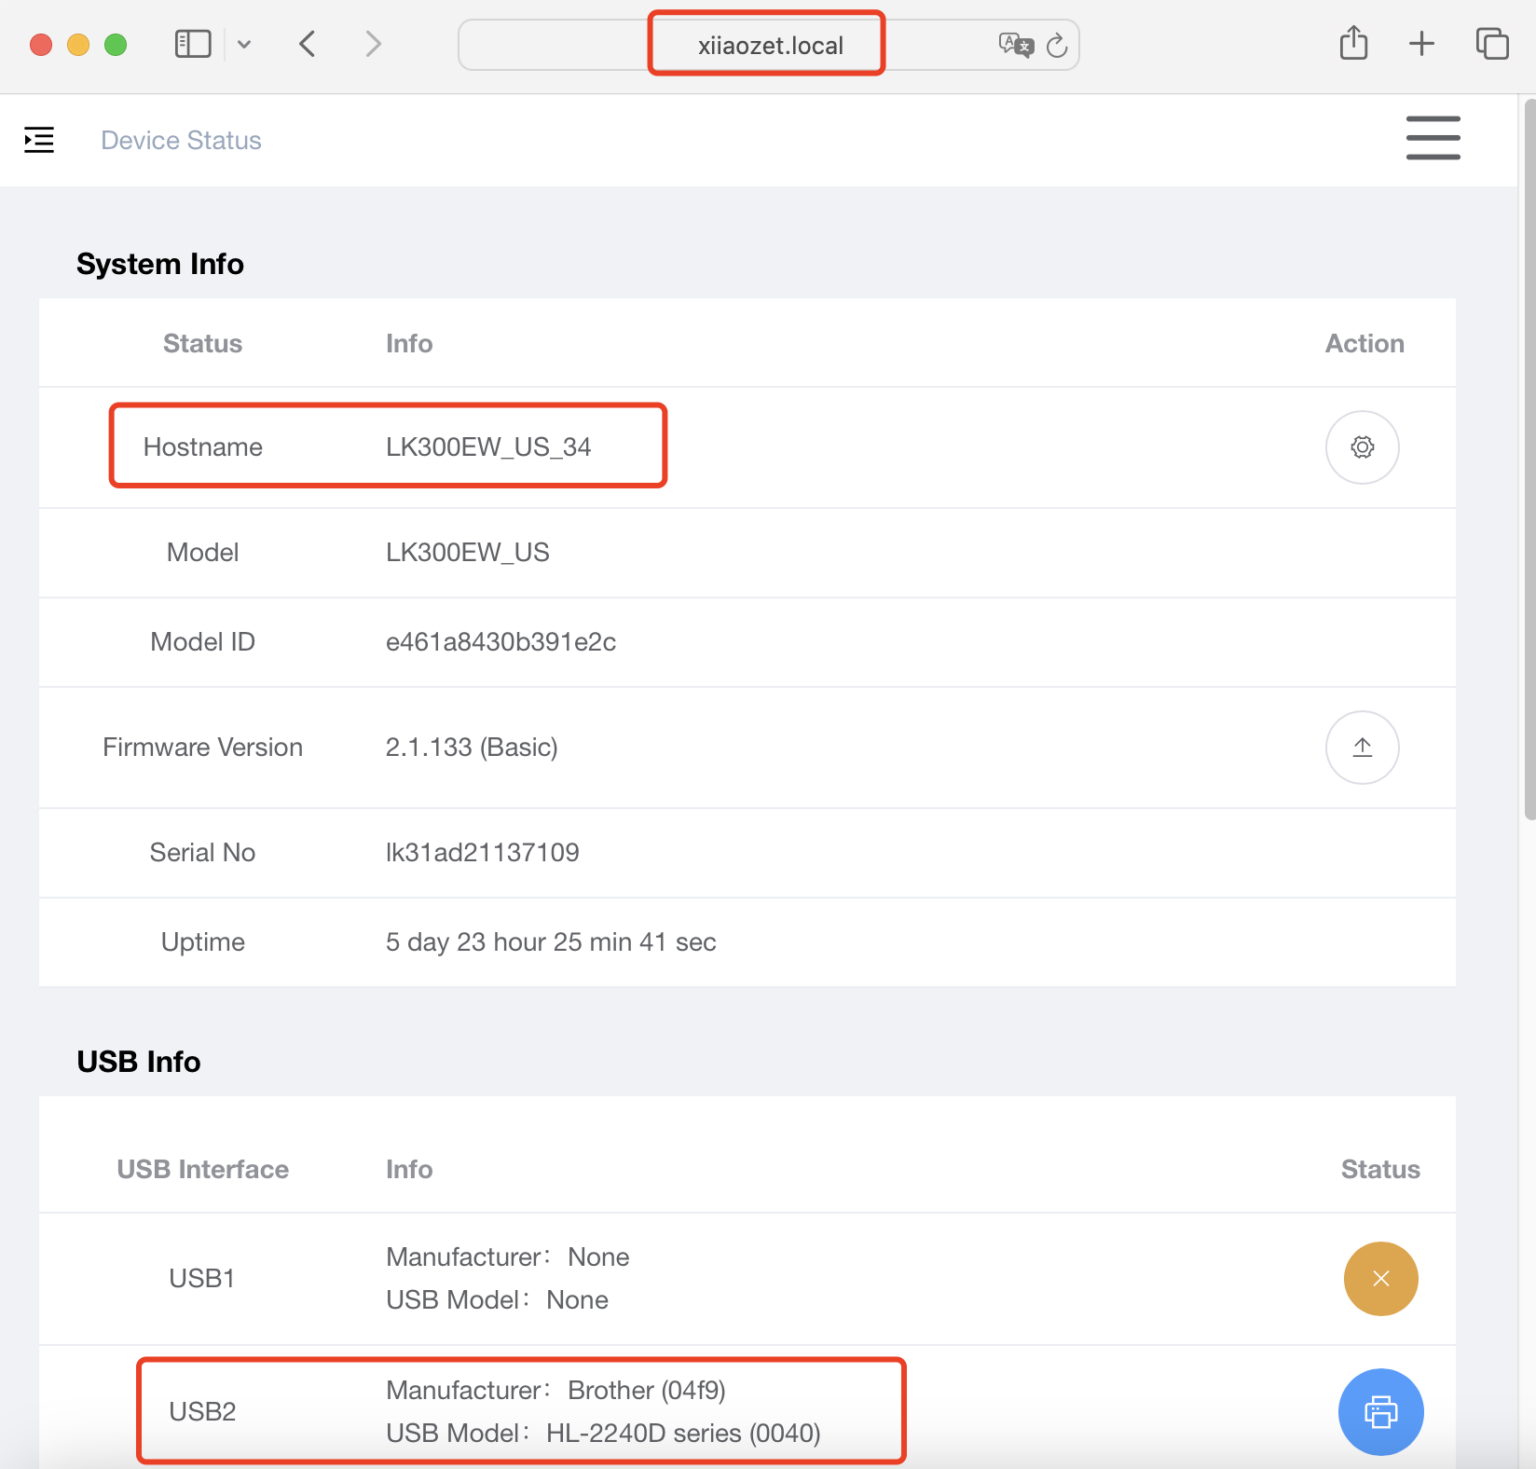
Task: Toggle the Safari sidebar
Action: pos(192,44)
